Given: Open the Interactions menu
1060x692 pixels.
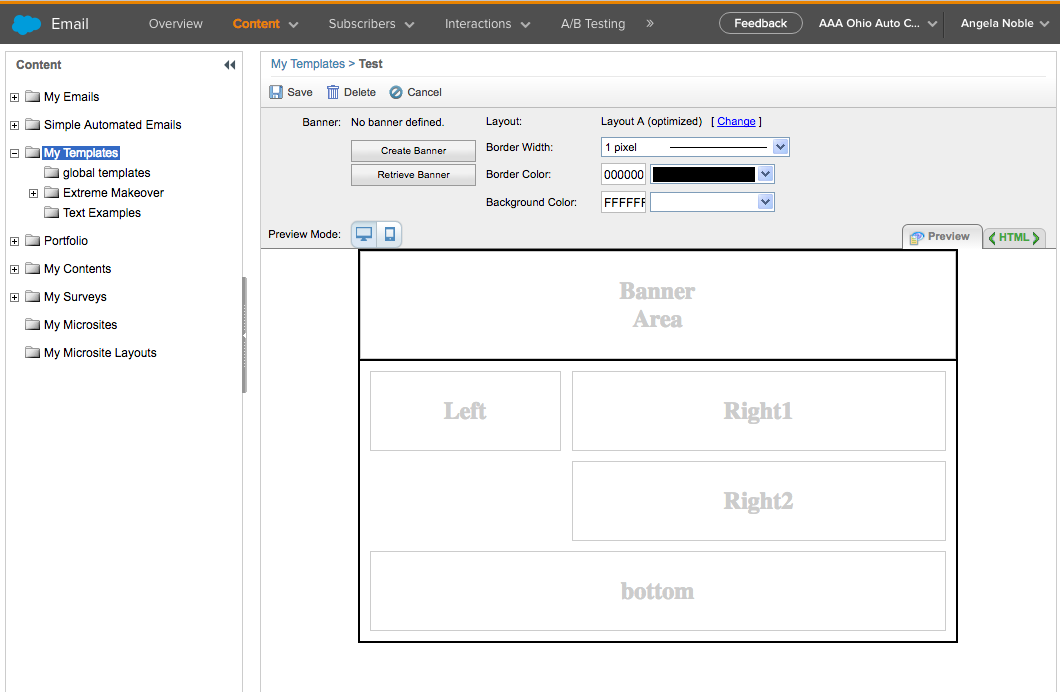Looking at the screenshot, I should point(487,24).
